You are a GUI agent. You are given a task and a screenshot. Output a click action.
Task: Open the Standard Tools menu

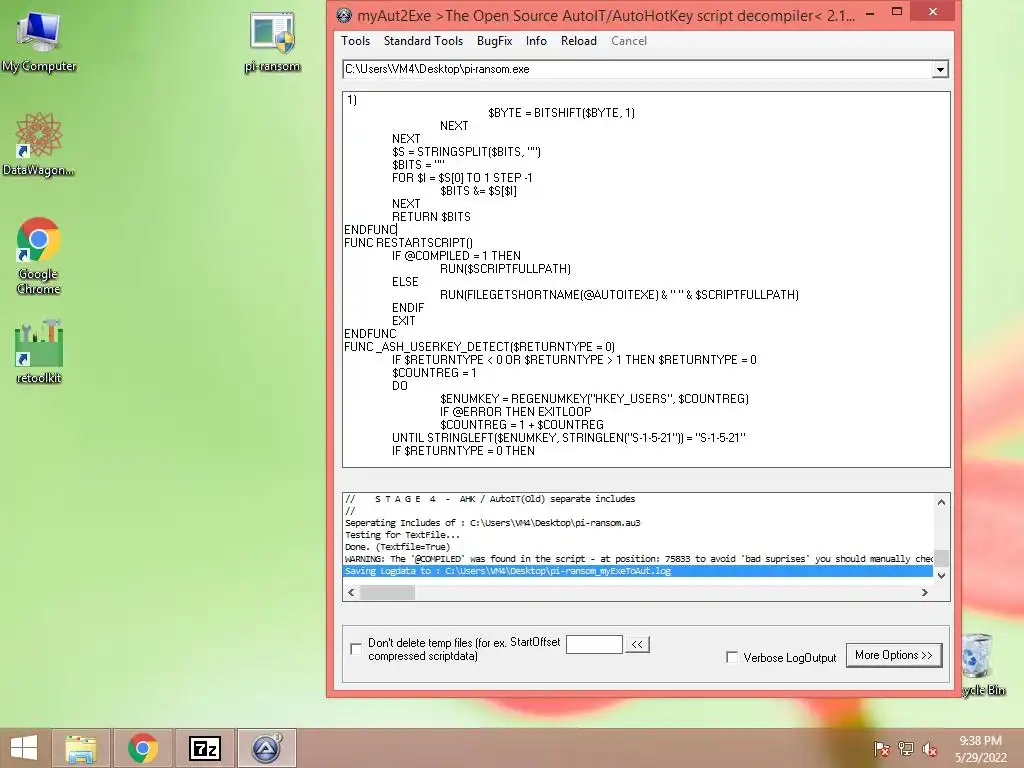tap(423, 40)
